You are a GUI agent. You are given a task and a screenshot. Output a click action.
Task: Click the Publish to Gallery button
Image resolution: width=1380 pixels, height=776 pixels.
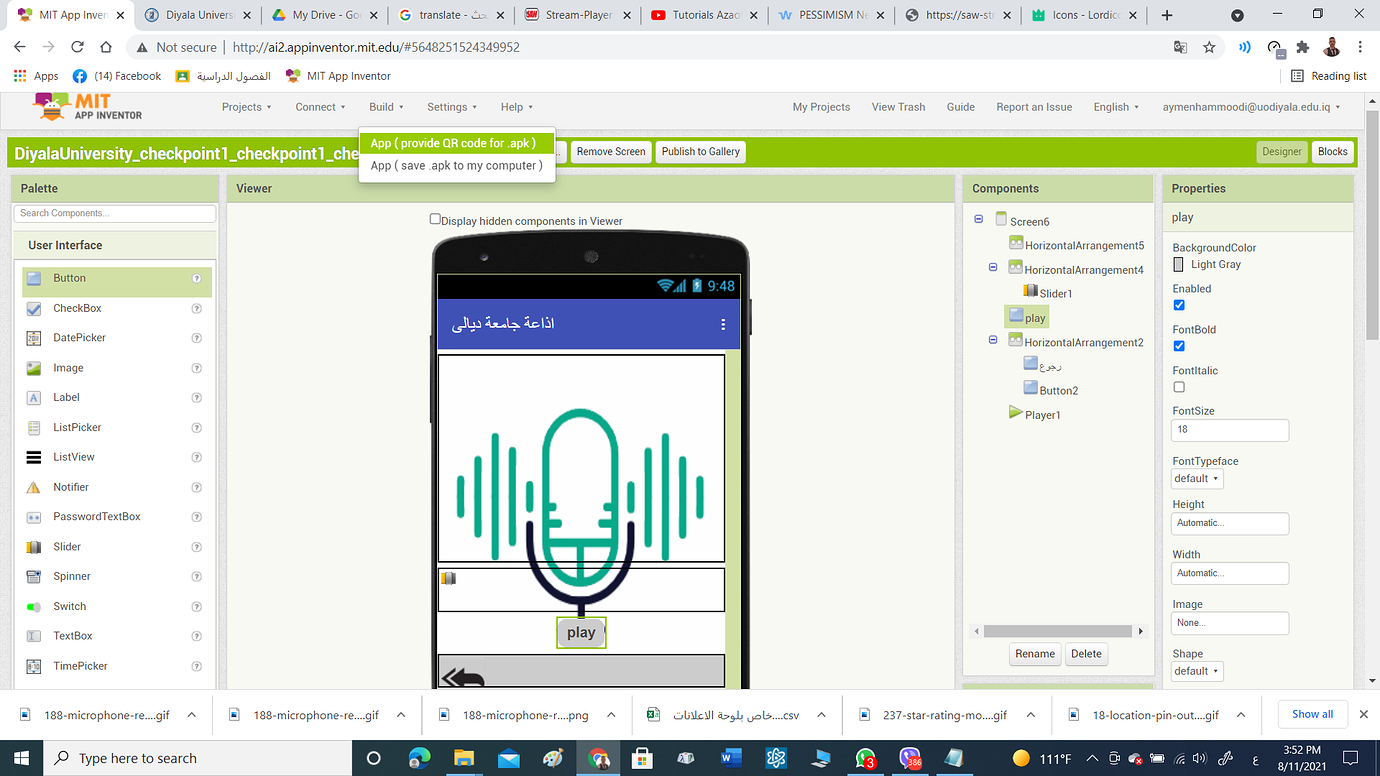[700, 151]
